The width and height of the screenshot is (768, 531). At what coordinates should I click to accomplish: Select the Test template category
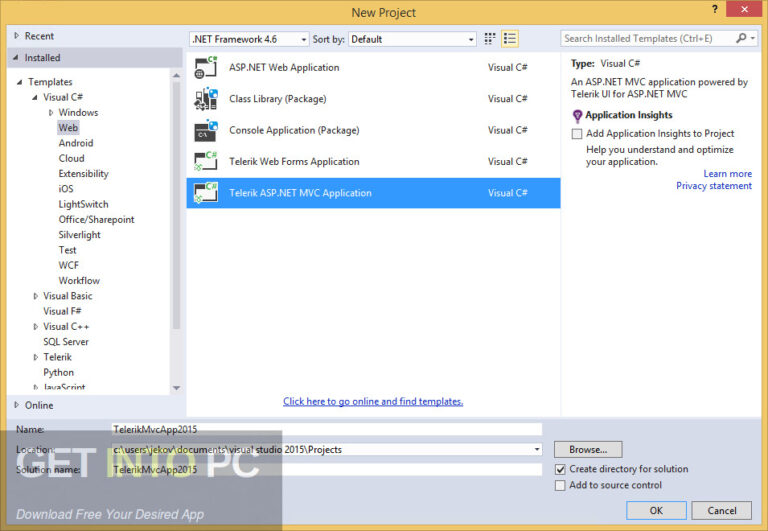[68, 250]
